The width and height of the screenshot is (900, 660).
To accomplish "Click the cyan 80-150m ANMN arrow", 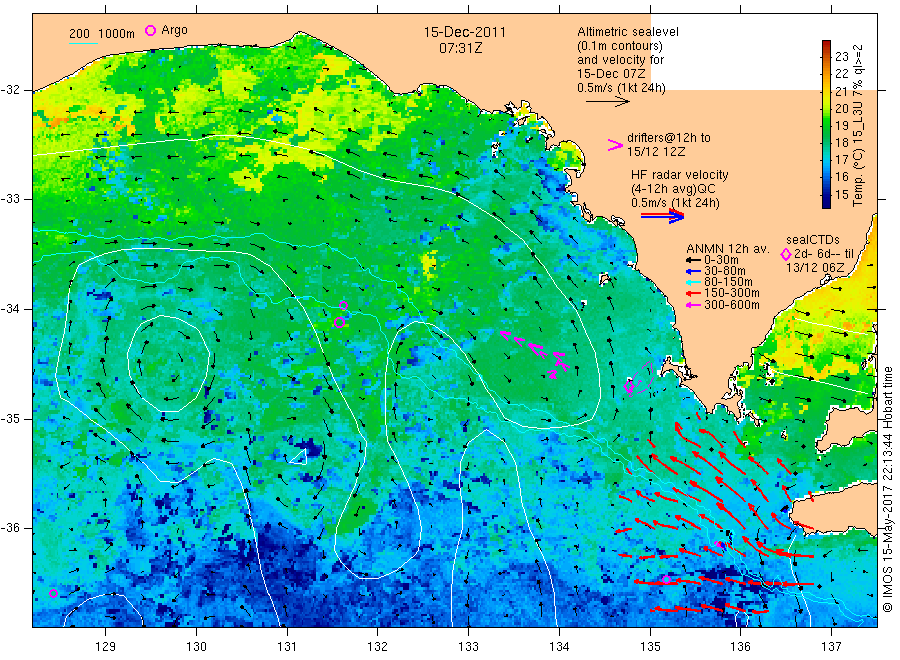I will (693, 282).
